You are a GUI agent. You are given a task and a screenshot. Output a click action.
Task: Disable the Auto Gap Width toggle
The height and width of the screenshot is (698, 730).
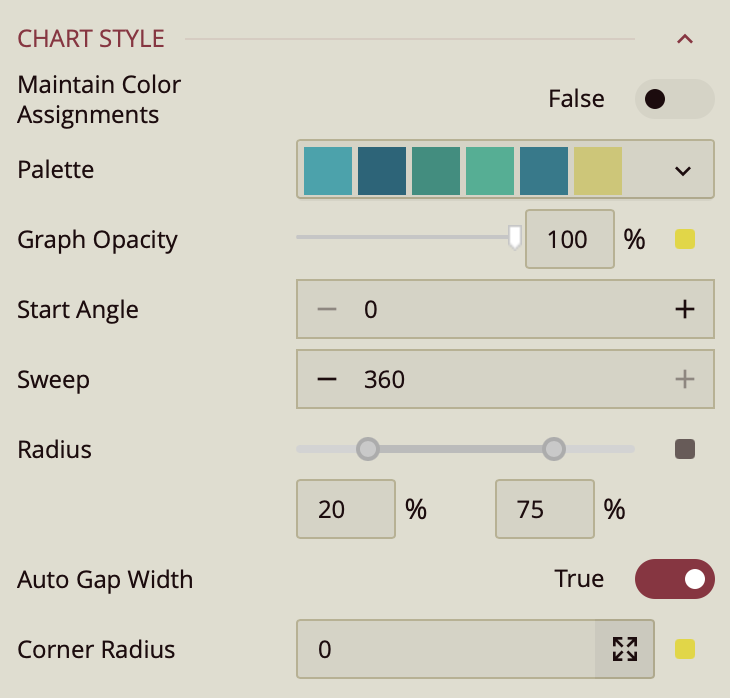click(x=674, y=579)
